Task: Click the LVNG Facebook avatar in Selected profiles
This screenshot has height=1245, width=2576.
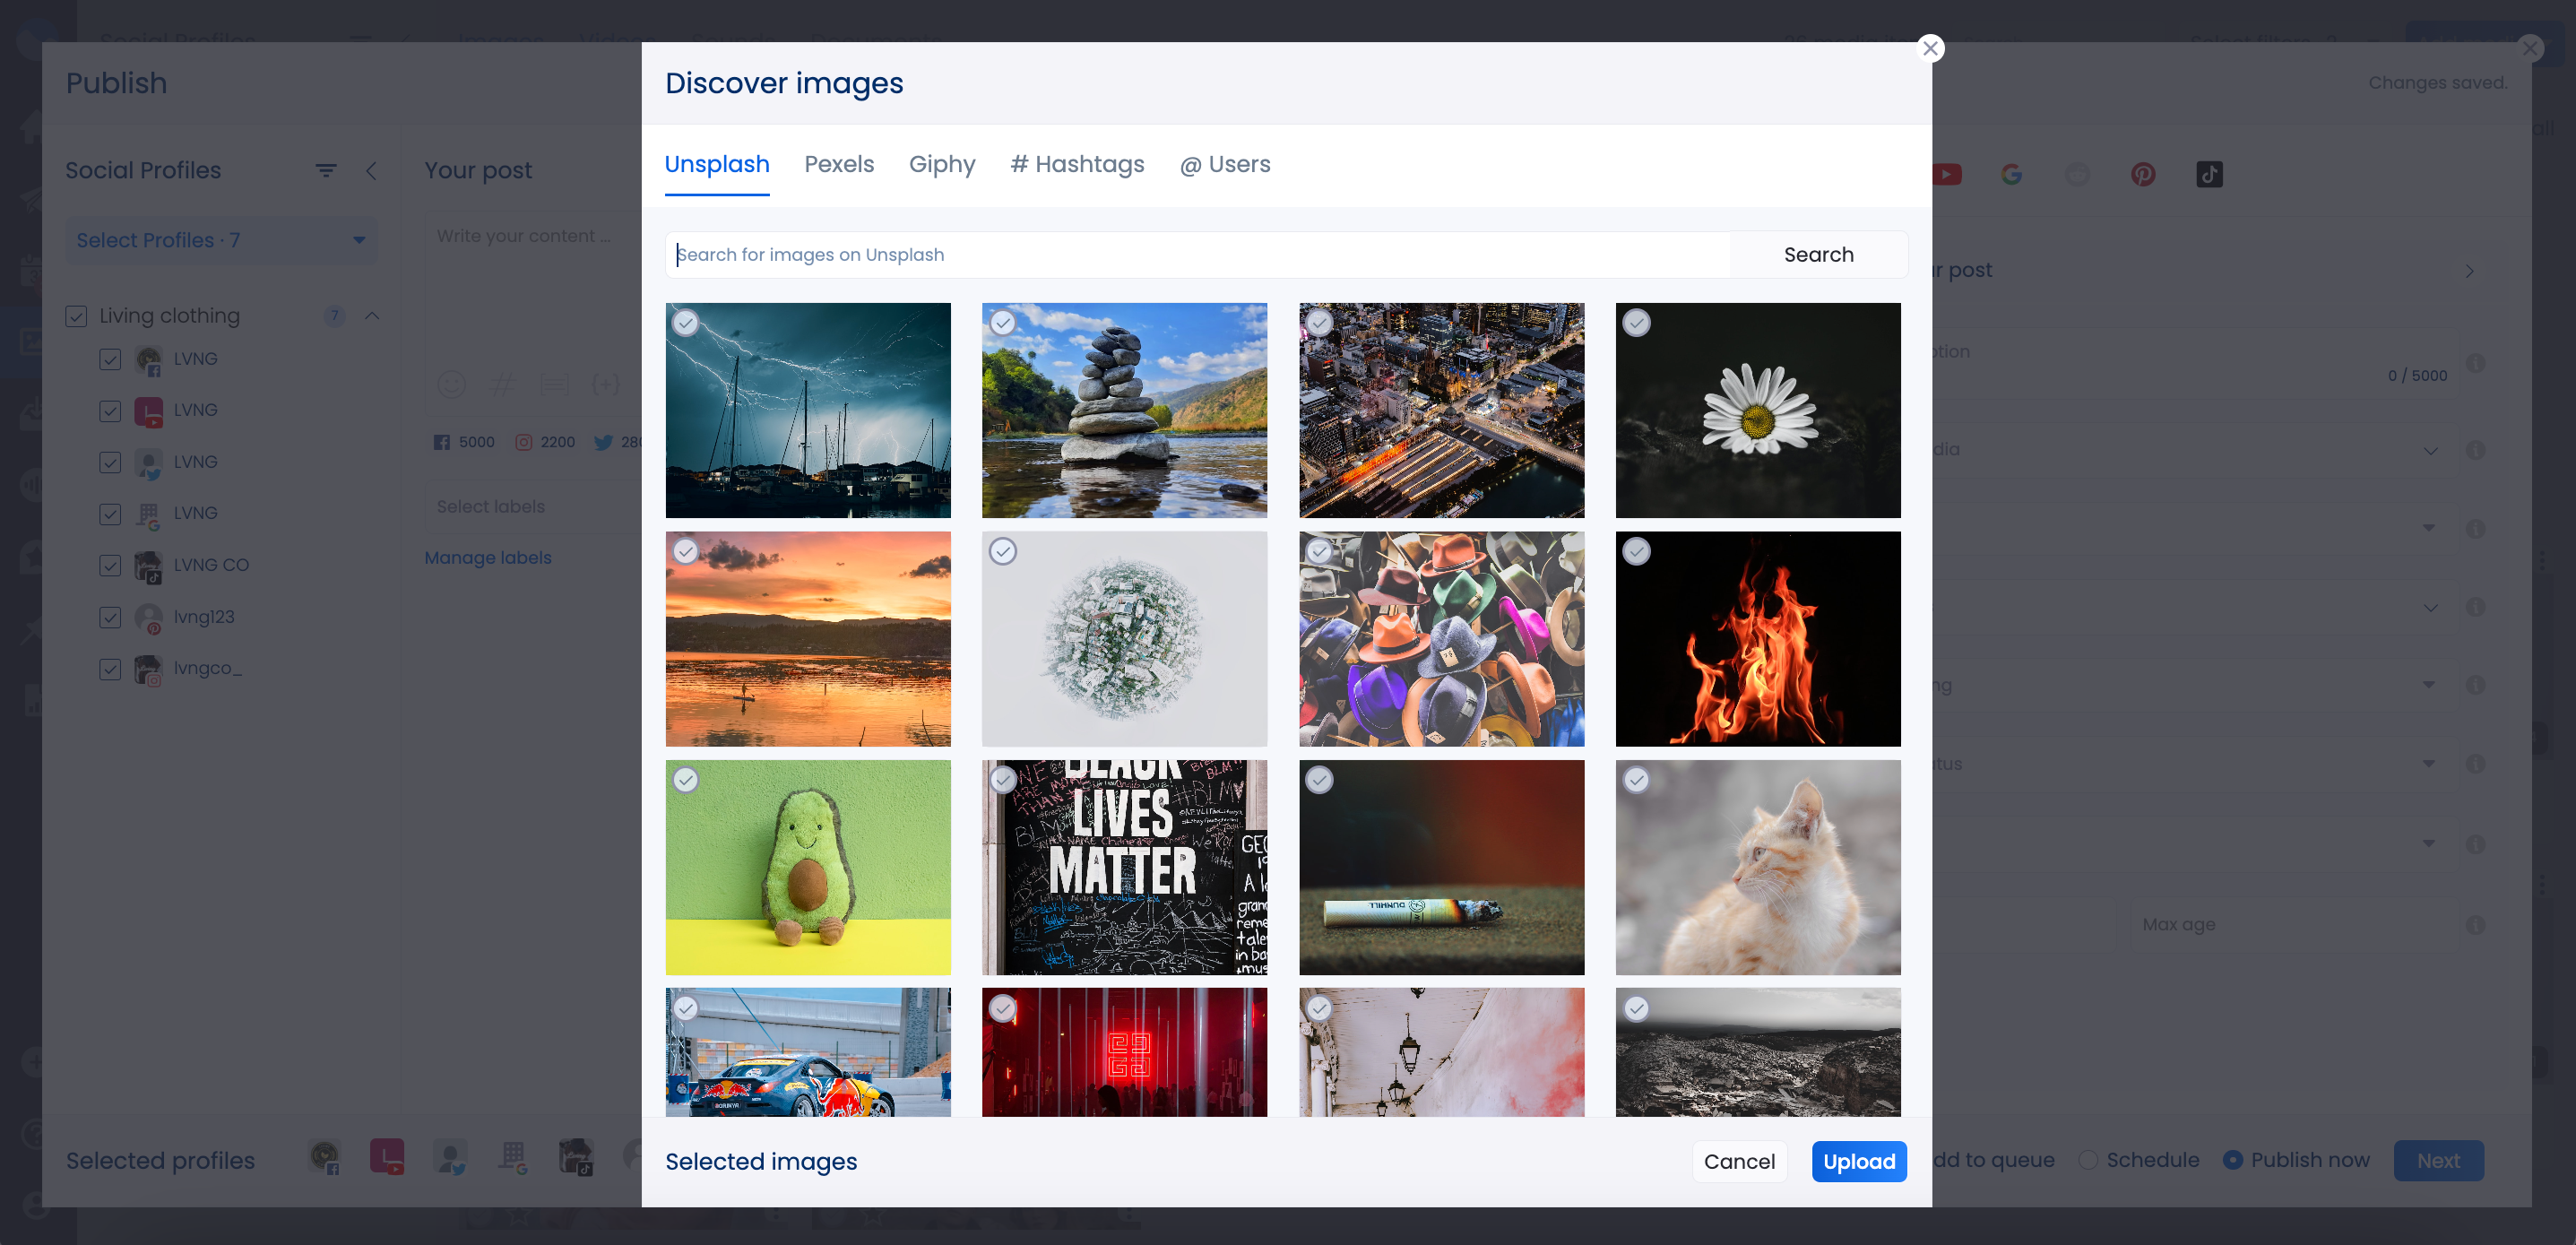Action: click(x=325, y=1157)
